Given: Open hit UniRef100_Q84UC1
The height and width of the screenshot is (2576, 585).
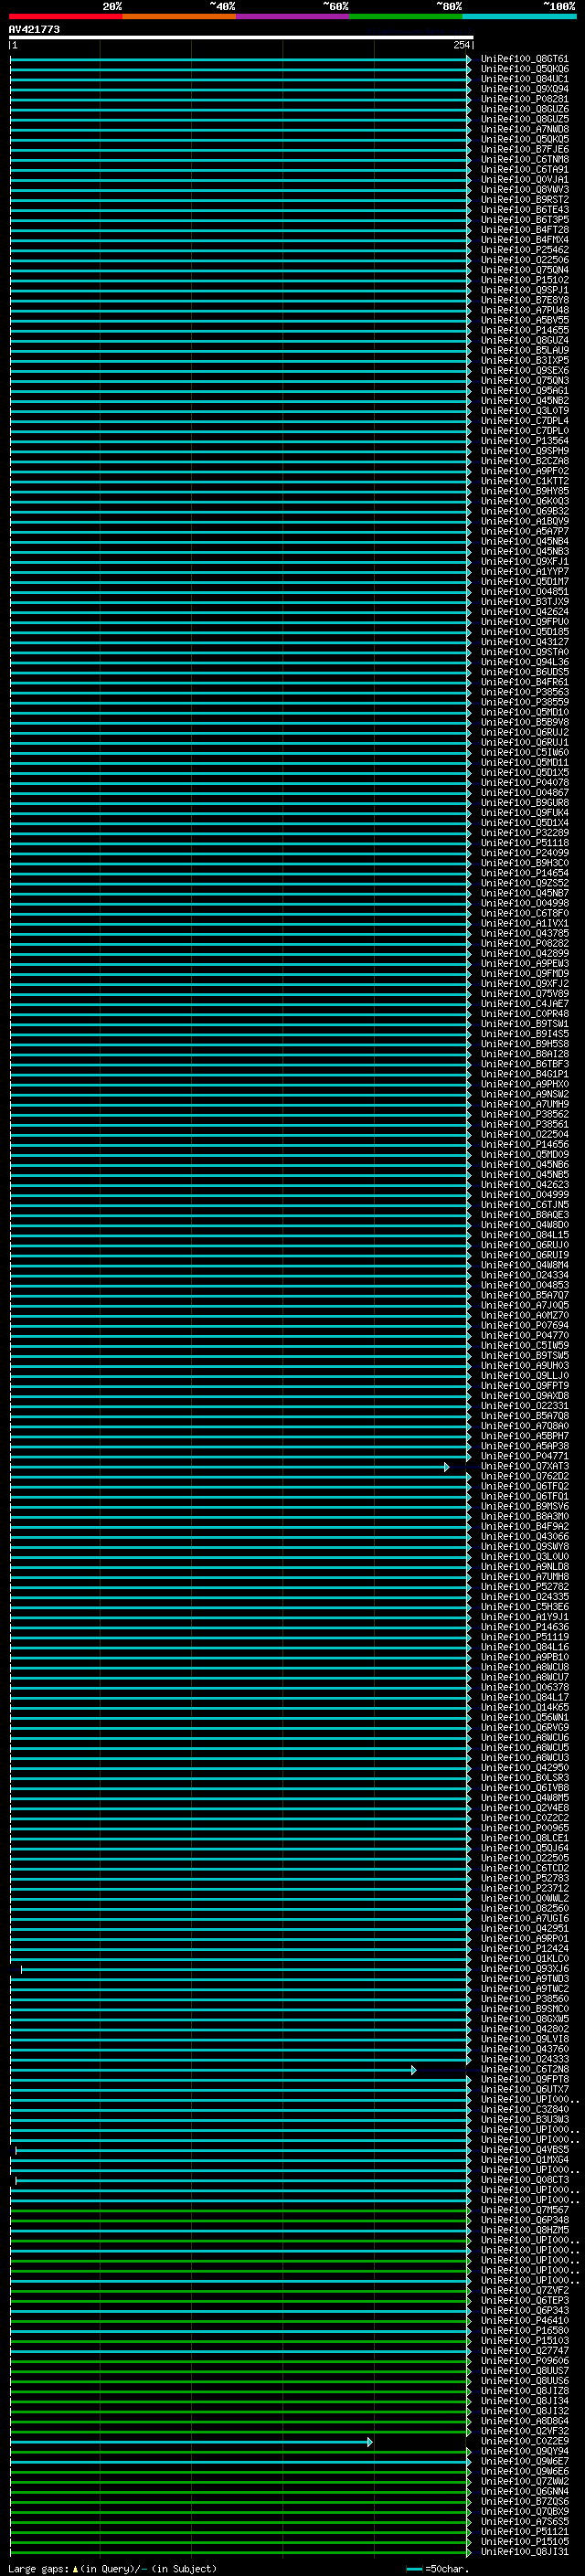Looking at the screenshot, I should (524, 79).
